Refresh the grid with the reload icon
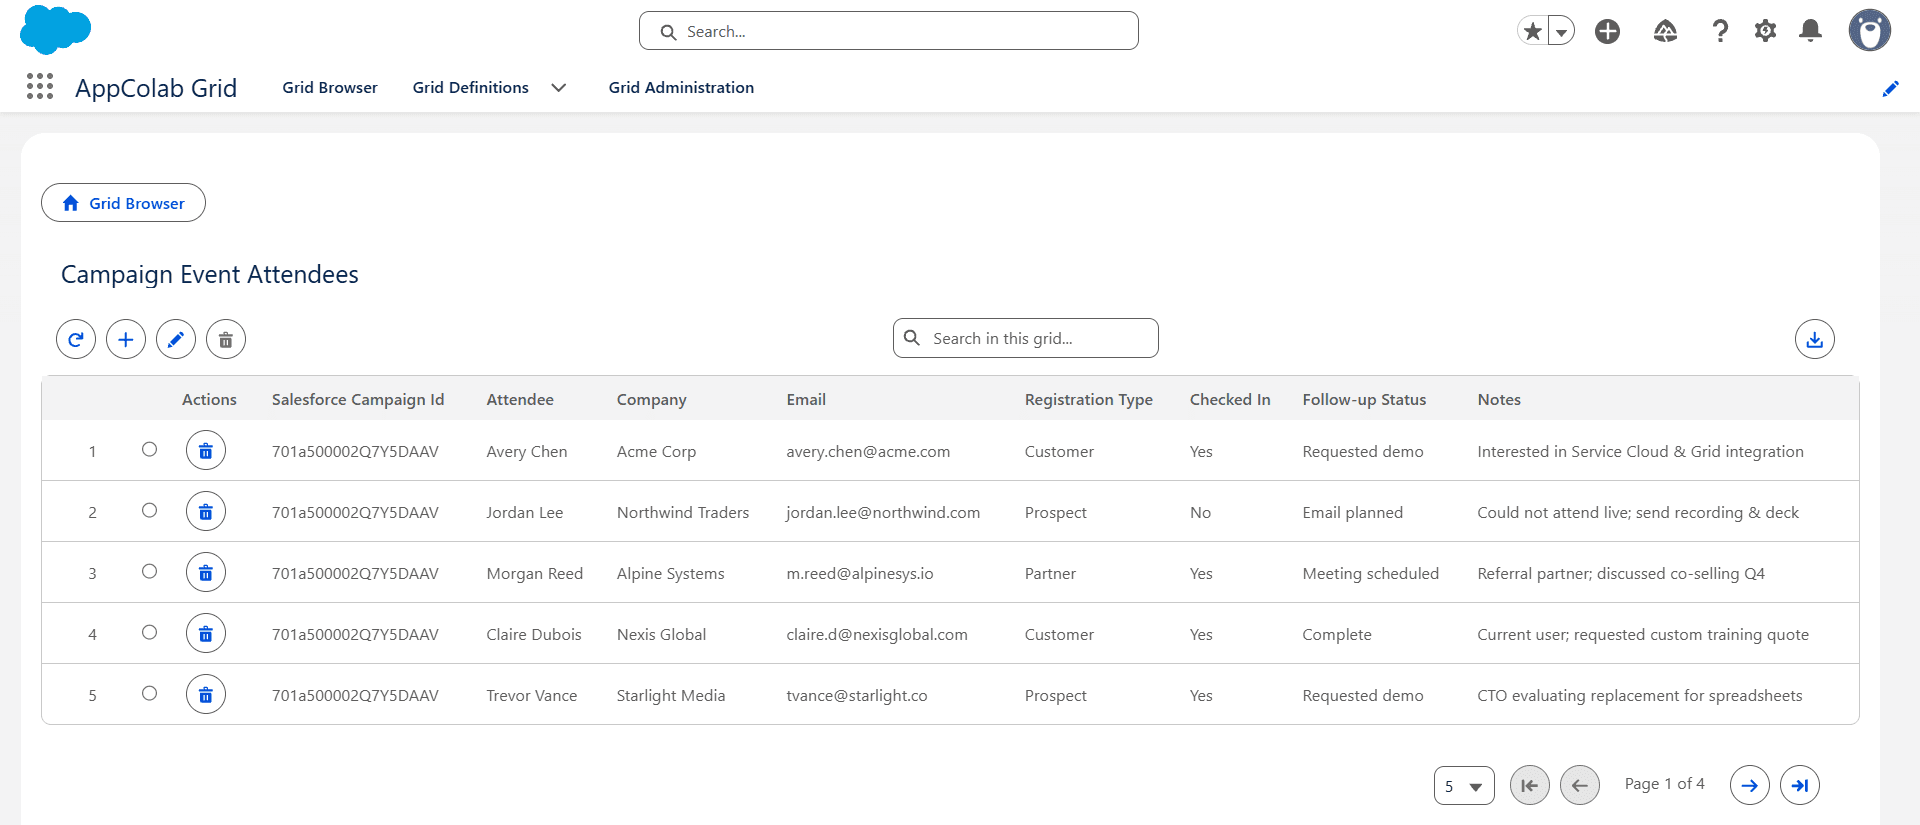 pyautogui.click(x=76, y=339)
